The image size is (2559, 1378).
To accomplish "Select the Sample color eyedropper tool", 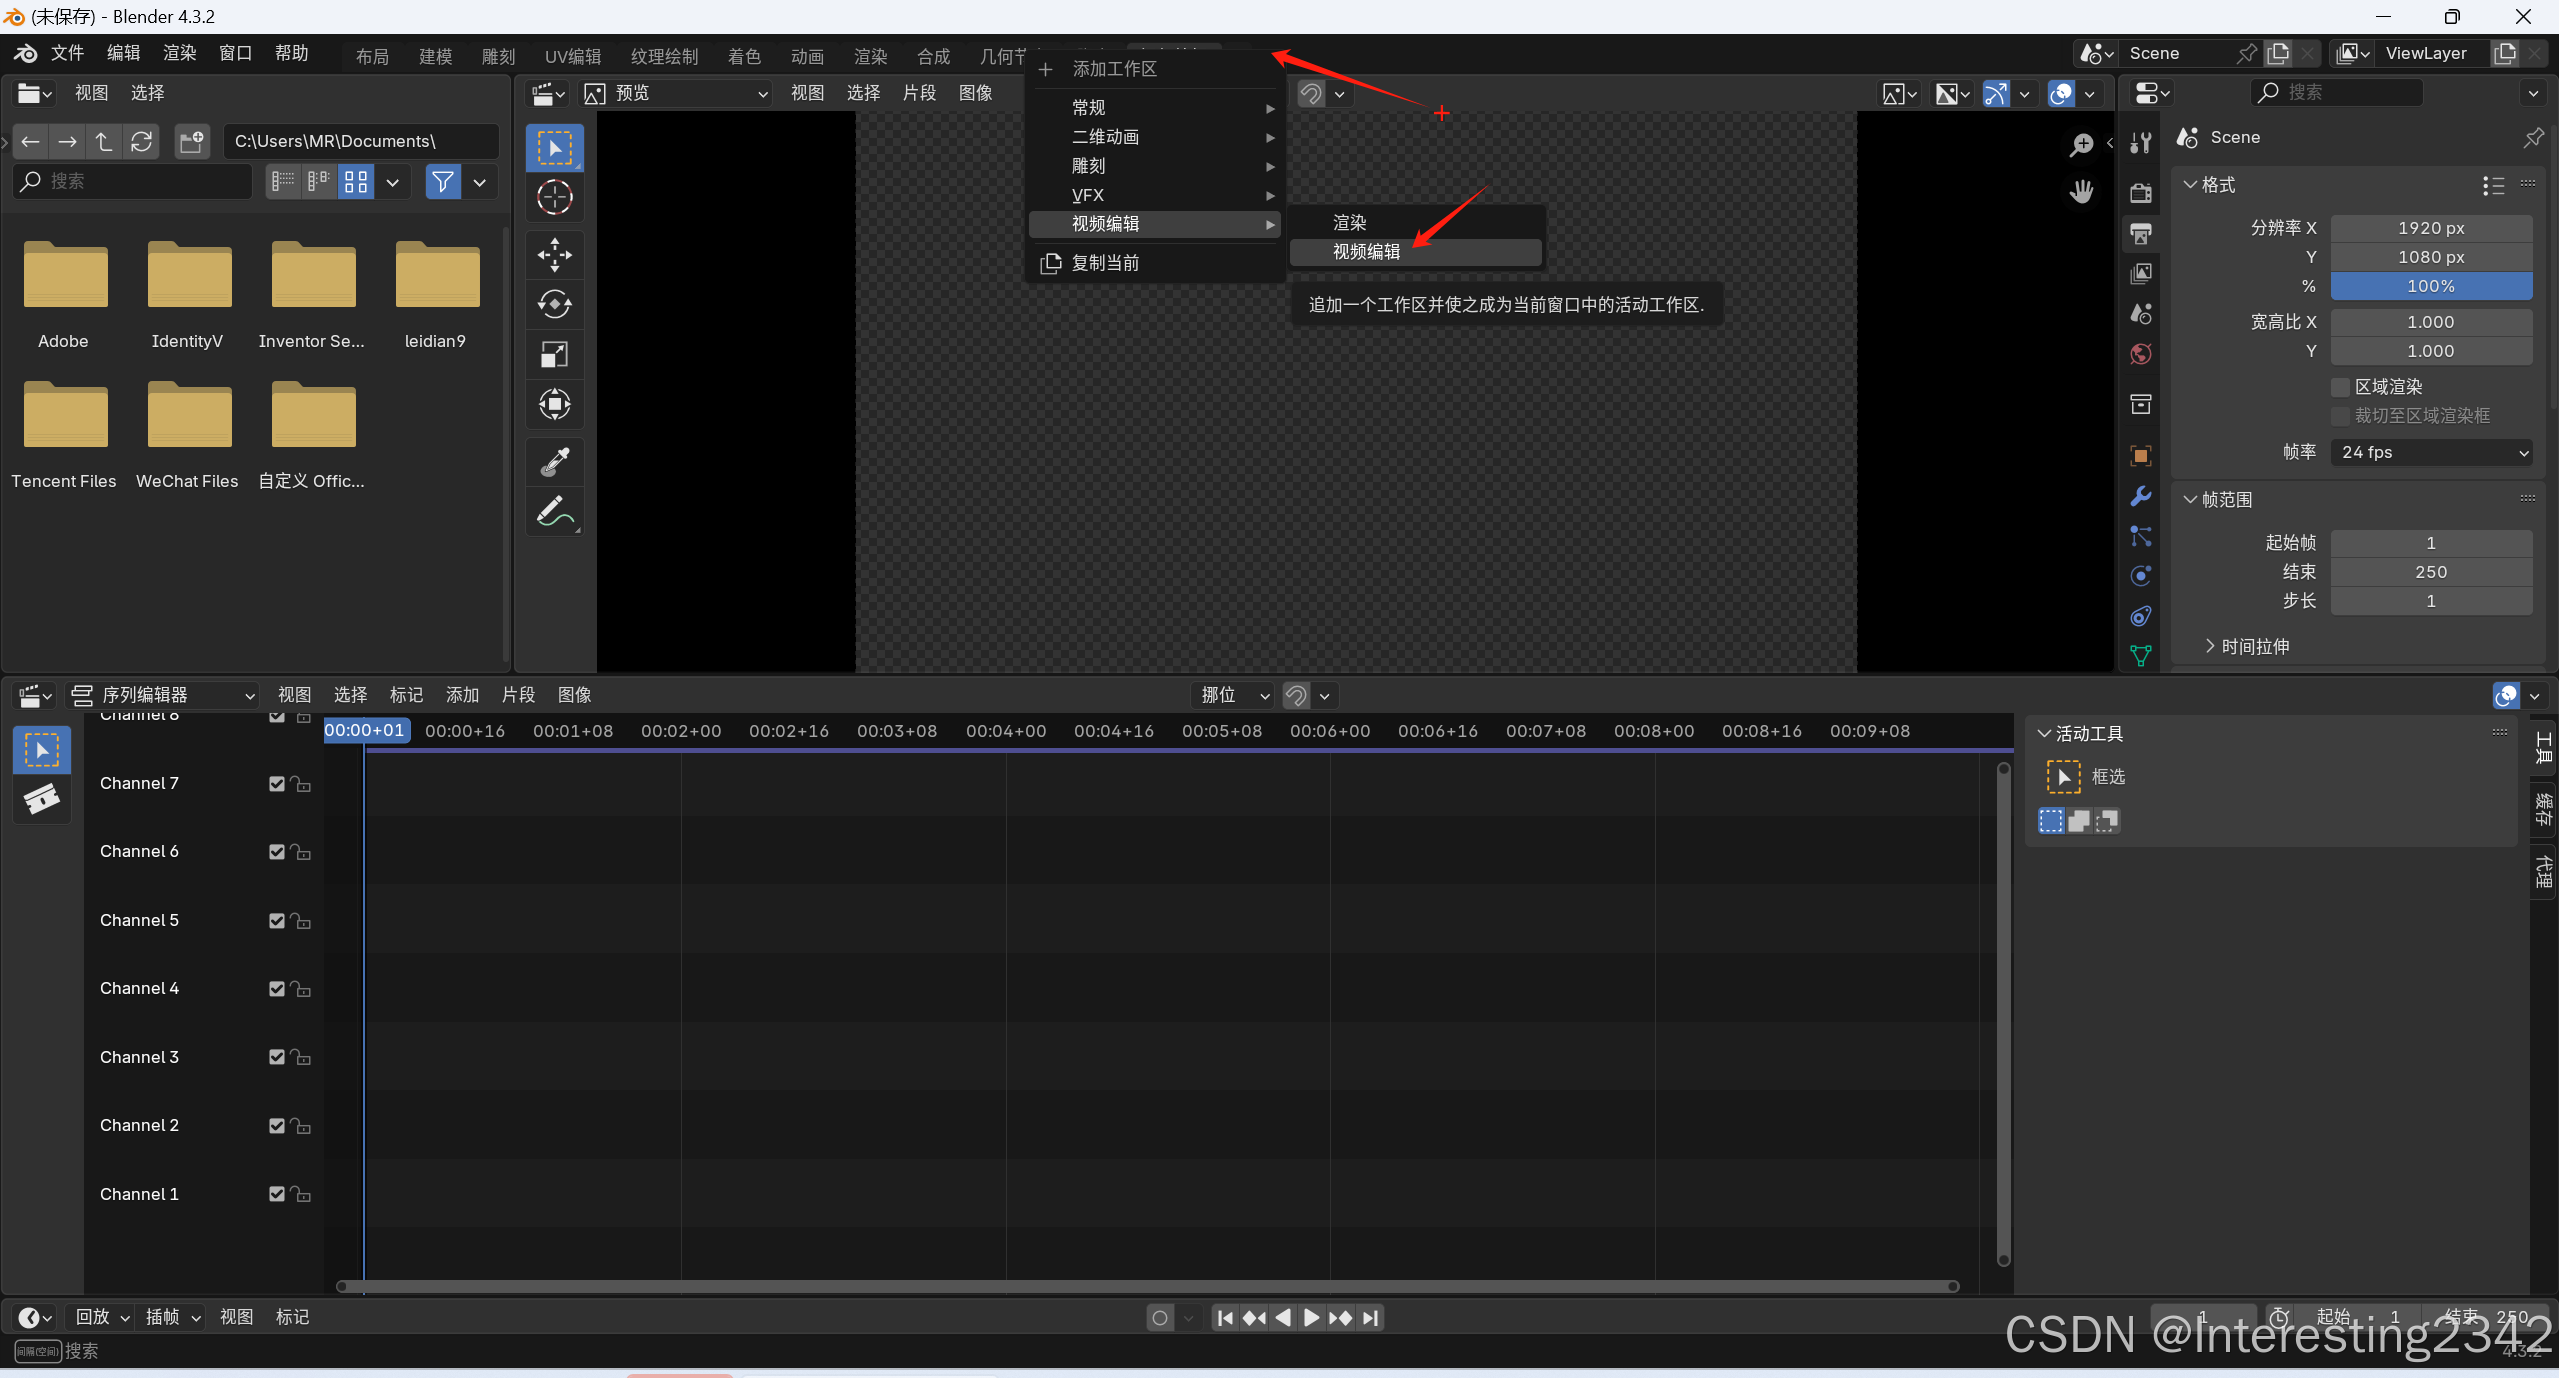I will coord(554,462).
